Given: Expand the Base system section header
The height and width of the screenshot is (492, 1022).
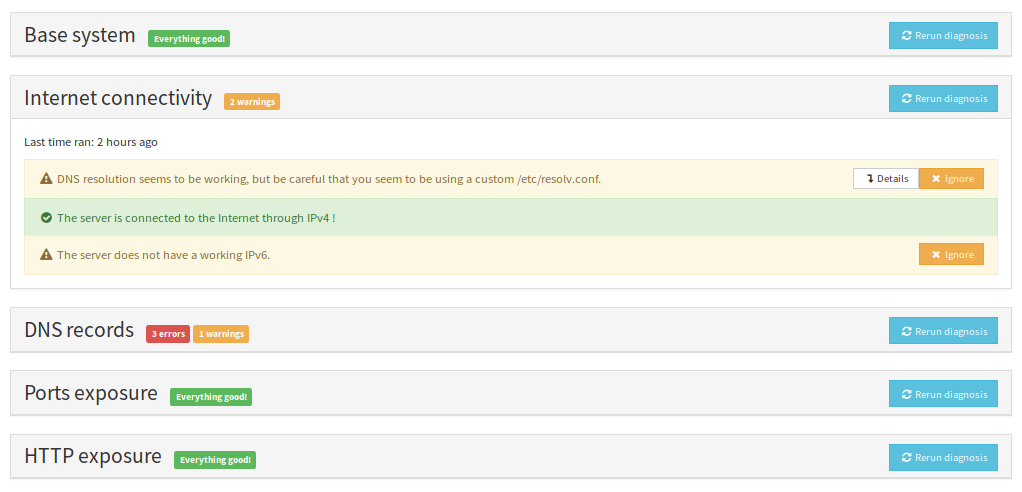Looking at the screenshot, I should click(x=80, y=36).
